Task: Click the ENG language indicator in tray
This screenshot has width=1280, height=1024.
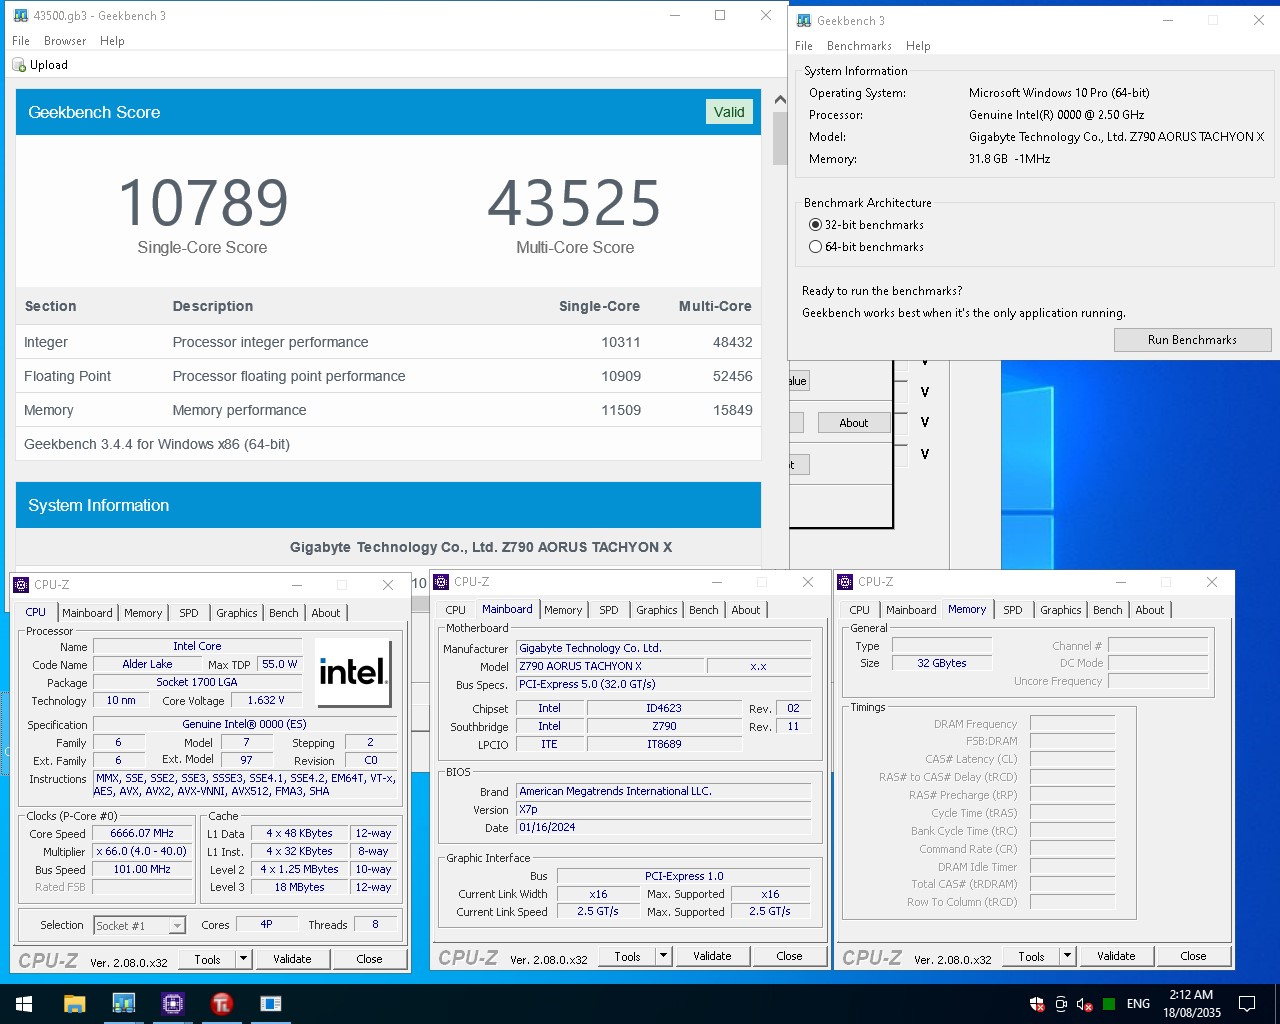Action: point(1138,1004)
